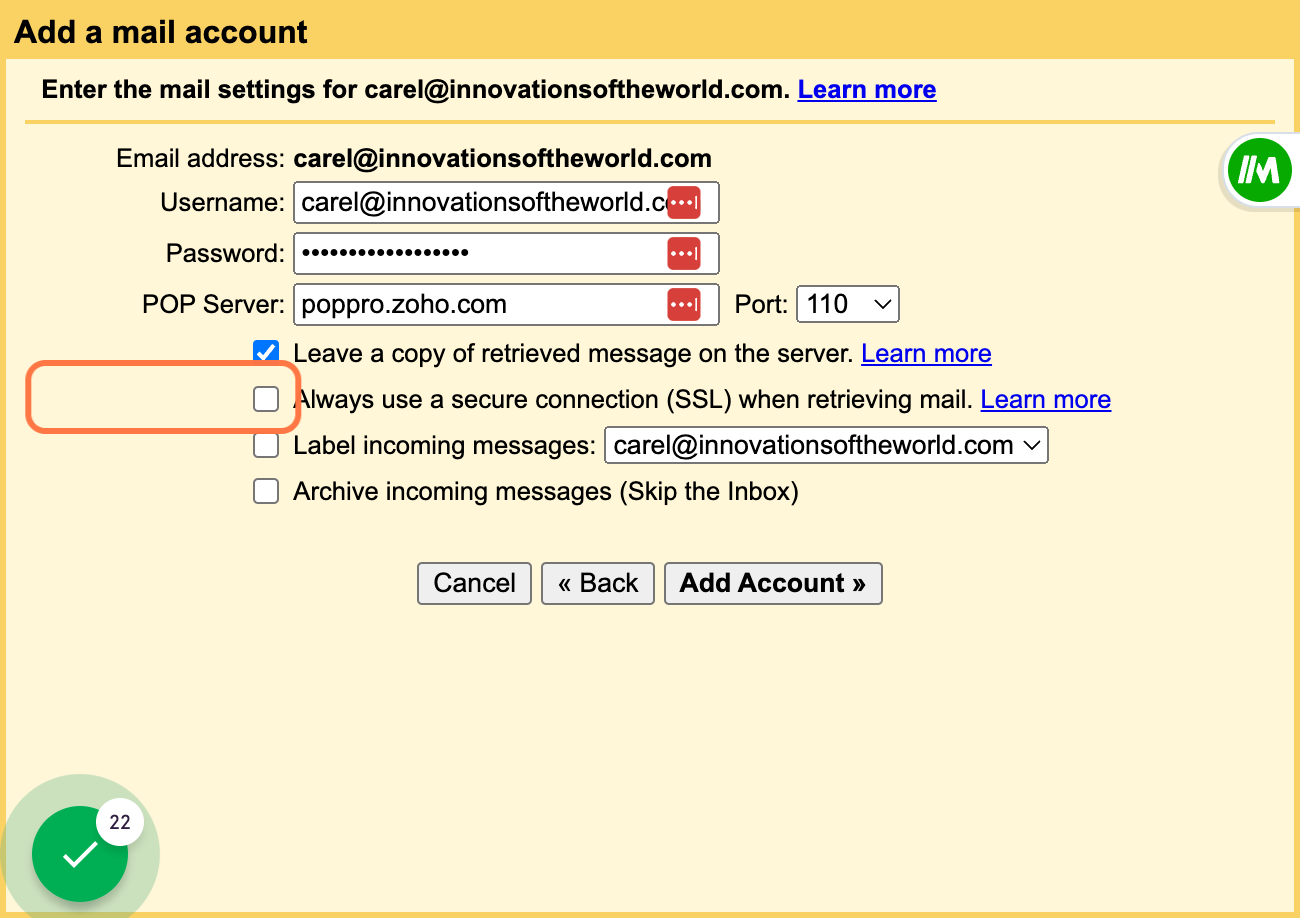Screen dimensions: 1300x918
Task: Click password manager icon in POP Server field
Action: coord(684,304)
